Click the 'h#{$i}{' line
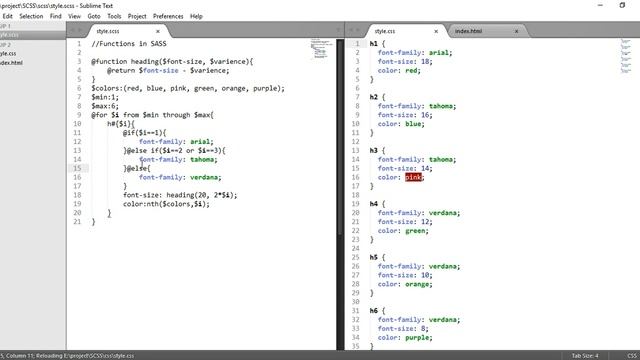This screenshot has height=360, width=640. [121, 124]
